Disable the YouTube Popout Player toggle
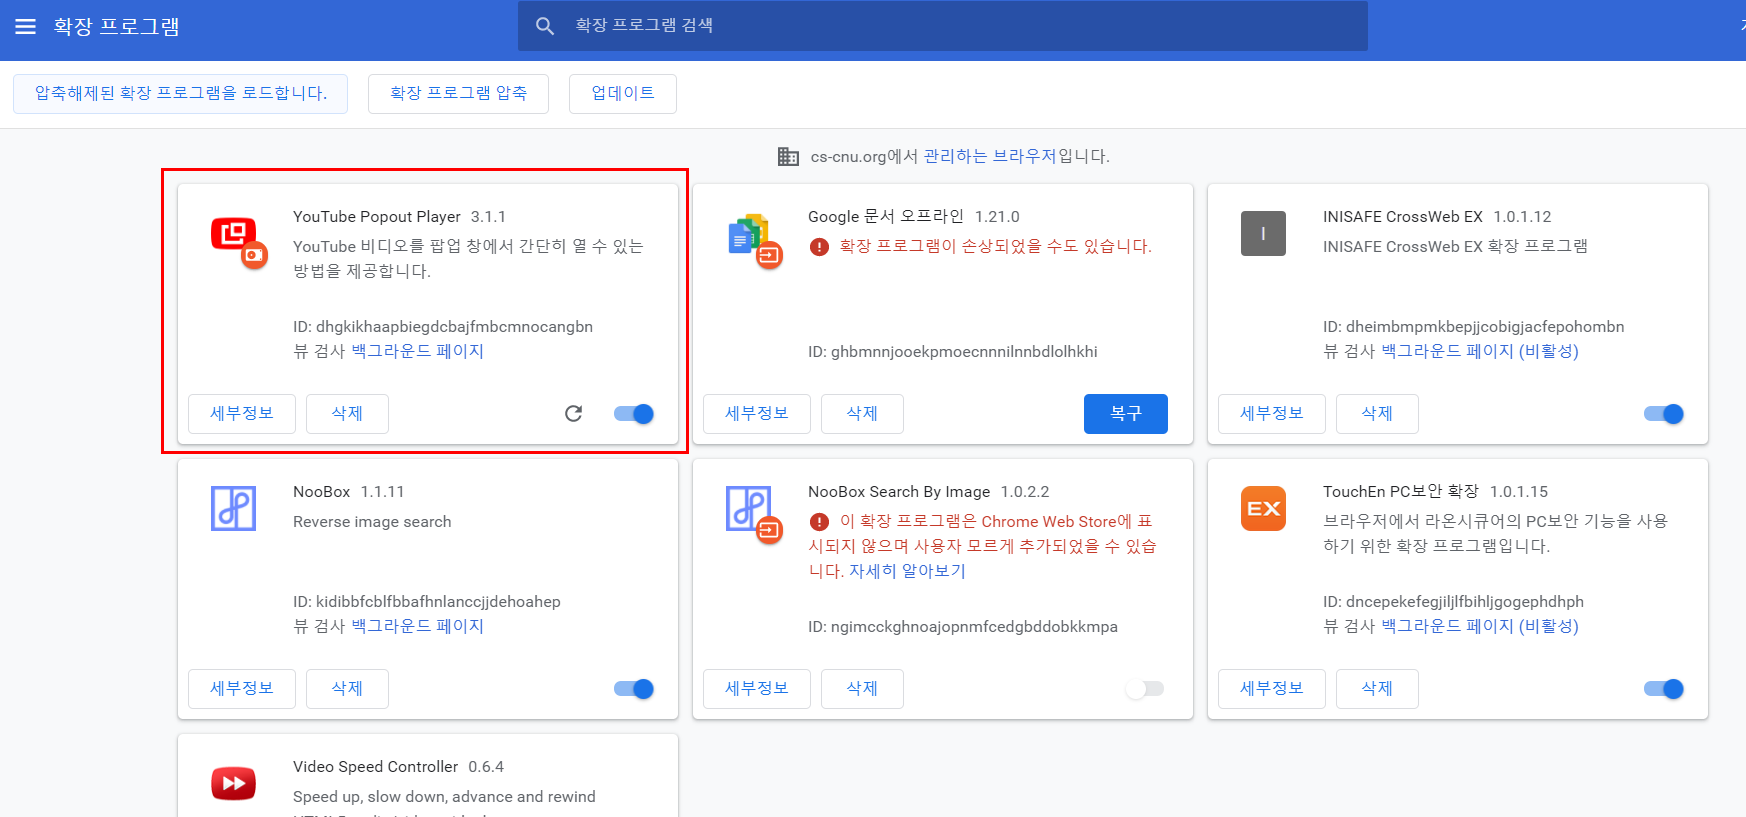This screenshot has width=1746, height=817. pyautogui.click(x=634, y=414)
